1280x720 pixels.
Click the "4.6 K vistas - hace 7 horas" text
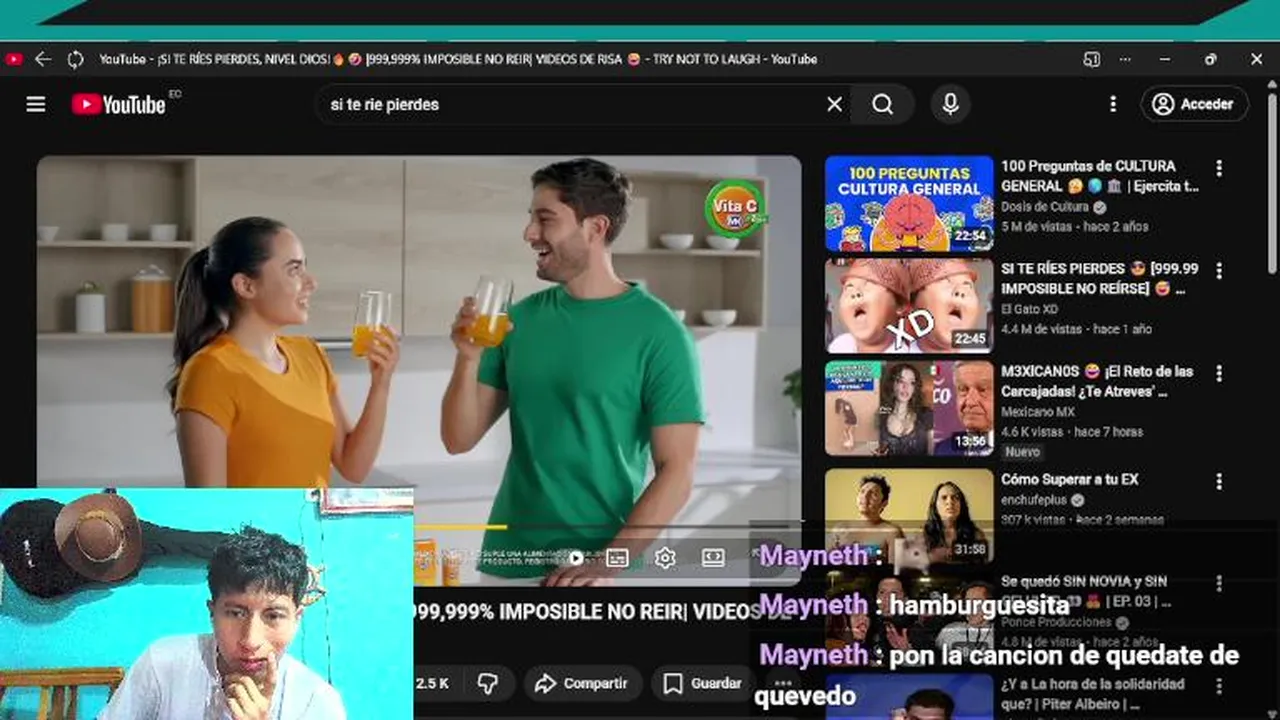(1072, 432)
